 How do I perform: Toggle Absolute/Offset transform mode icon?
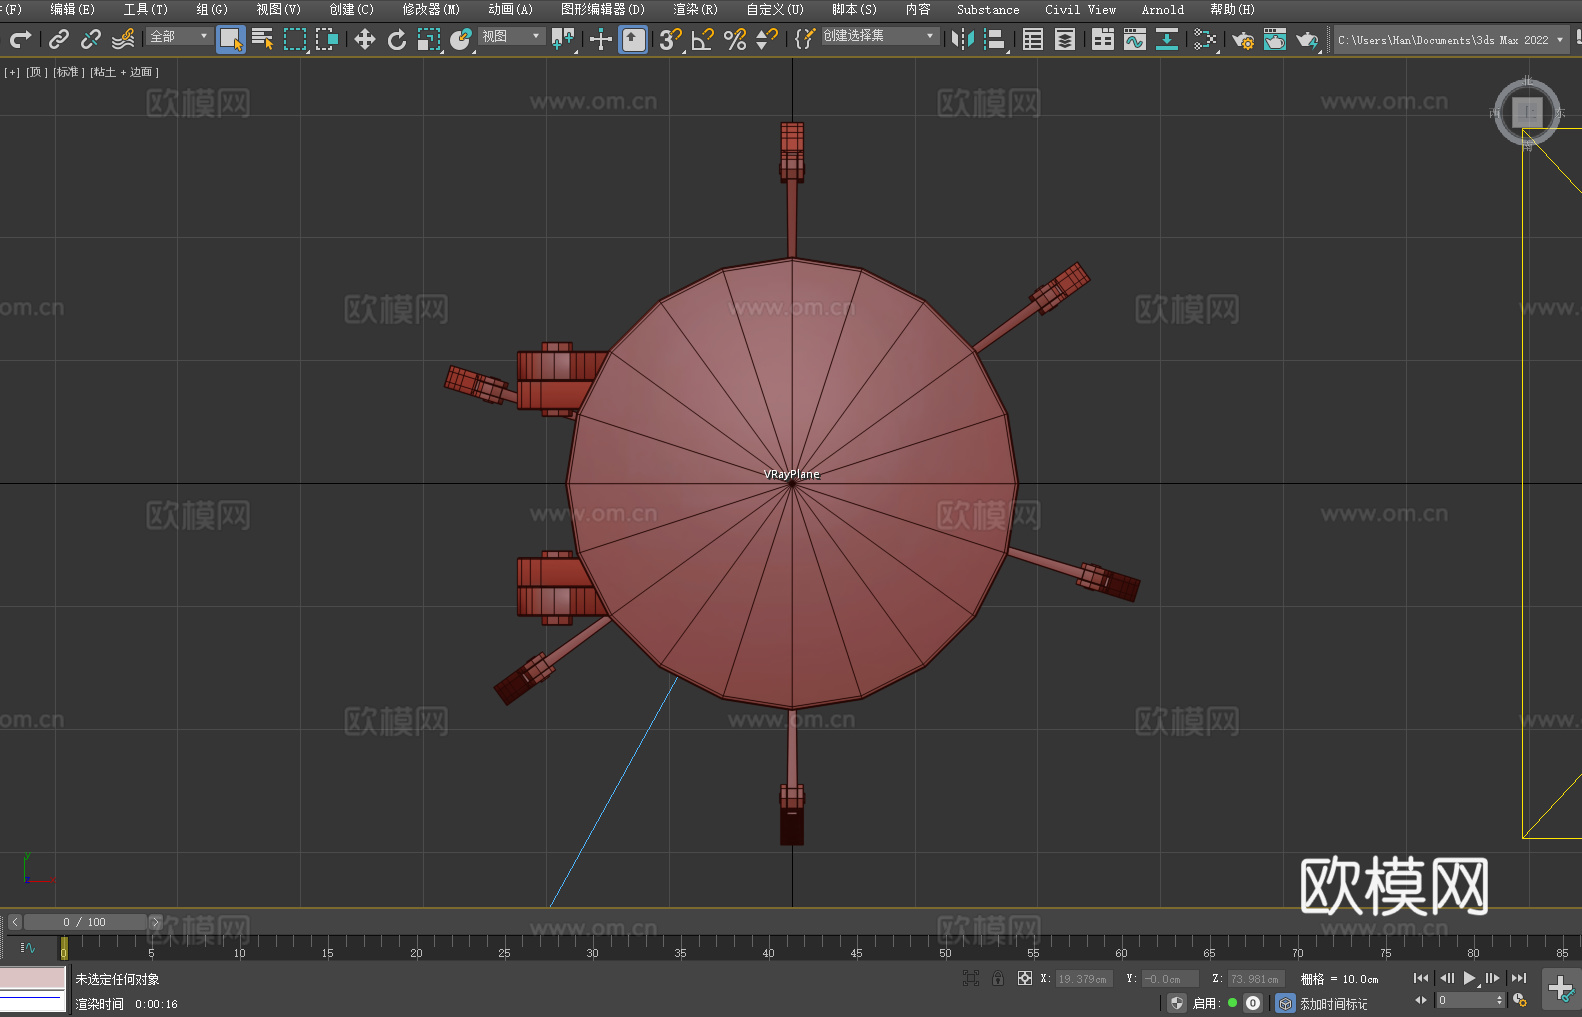pos(1025,979)
